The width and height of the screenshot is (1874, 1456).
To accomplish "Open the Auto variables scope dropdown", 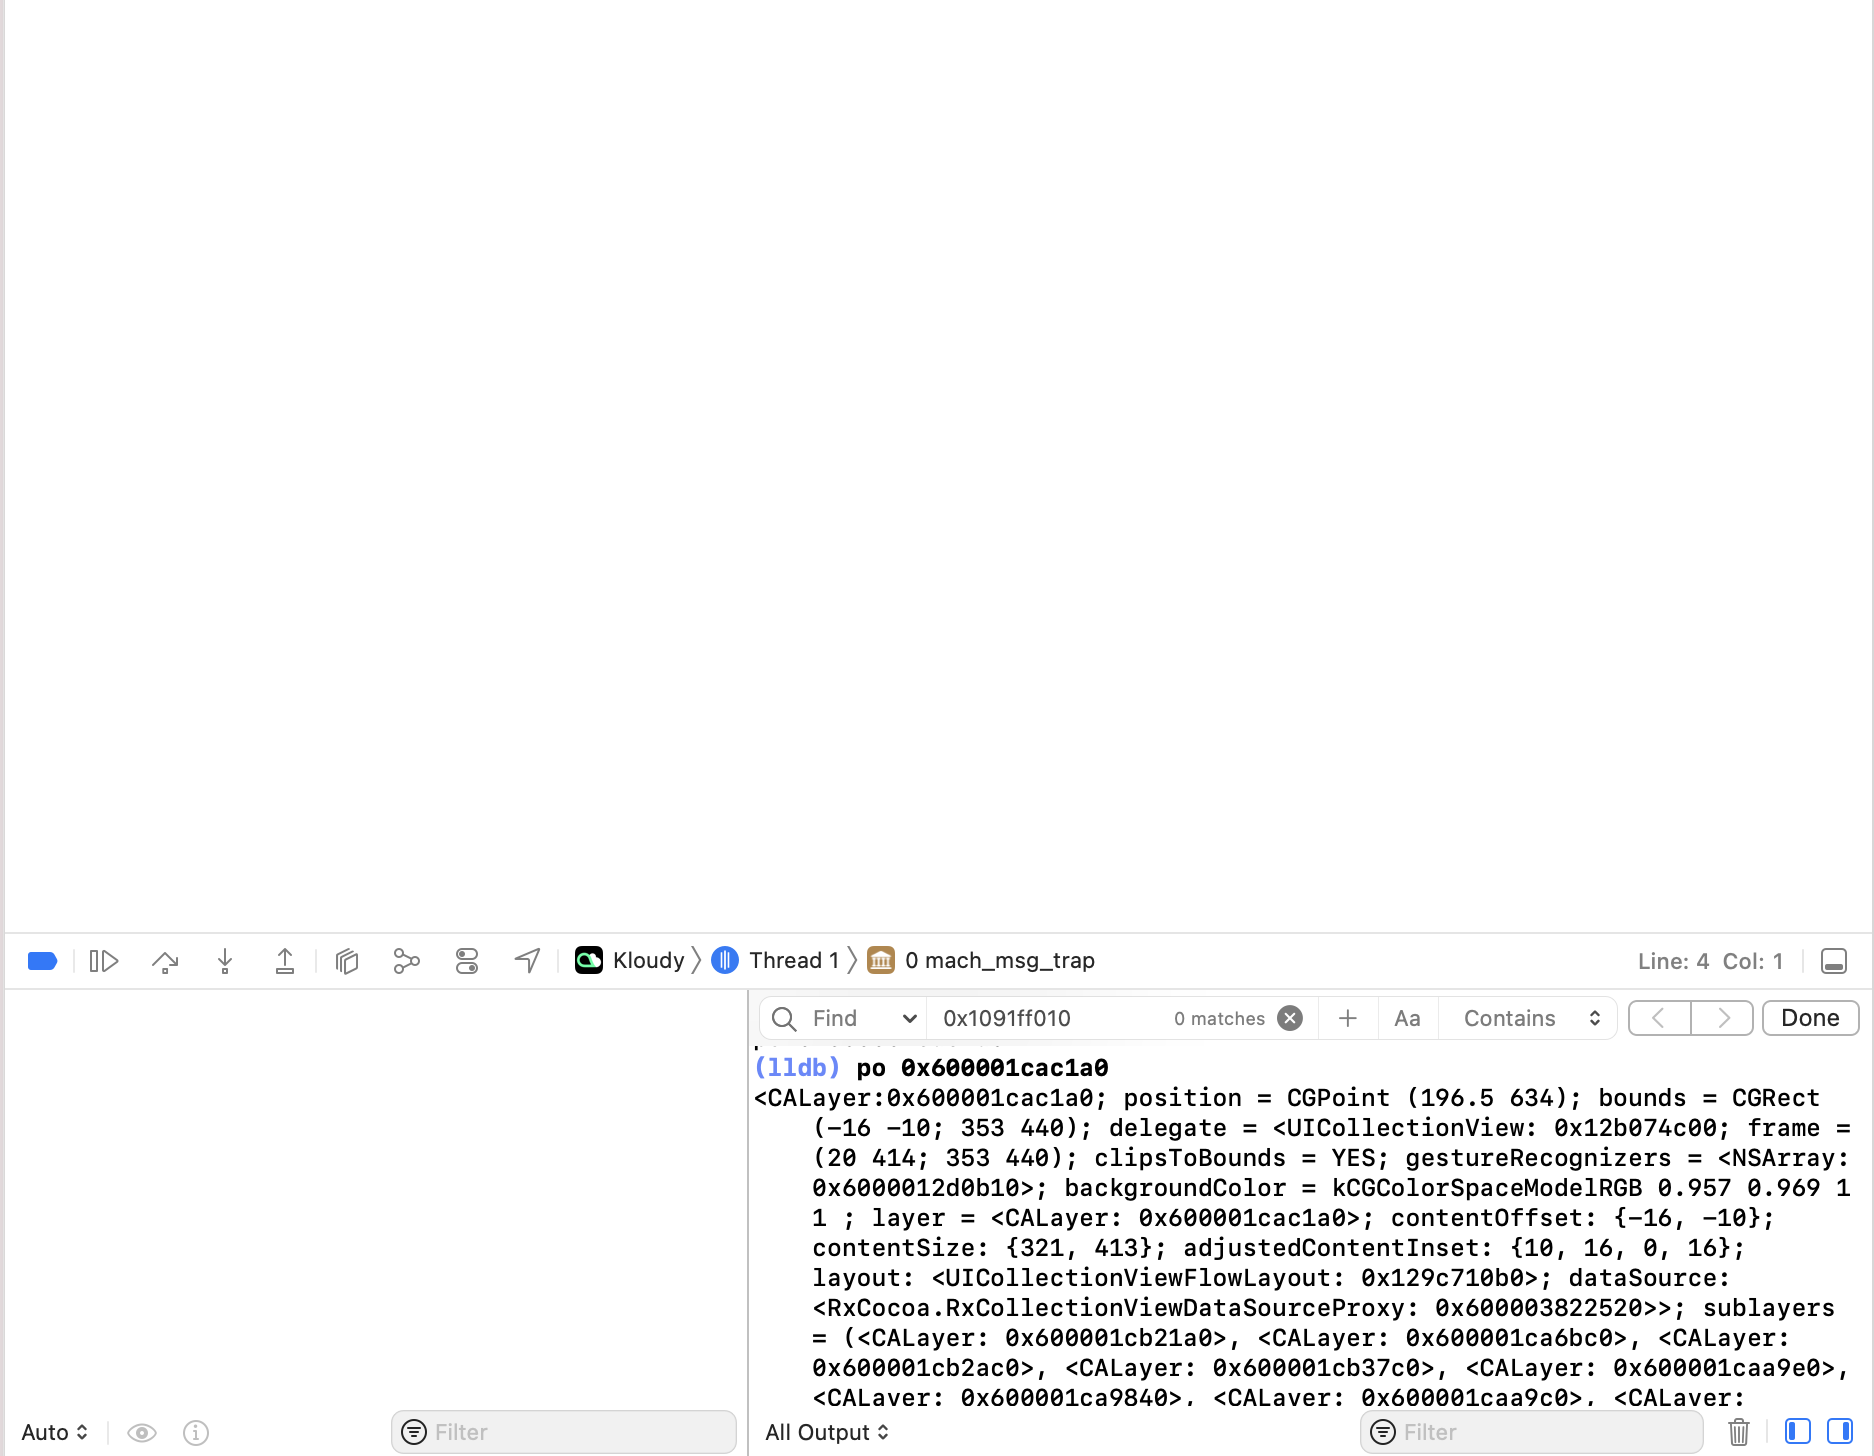I will point(55,1433).
